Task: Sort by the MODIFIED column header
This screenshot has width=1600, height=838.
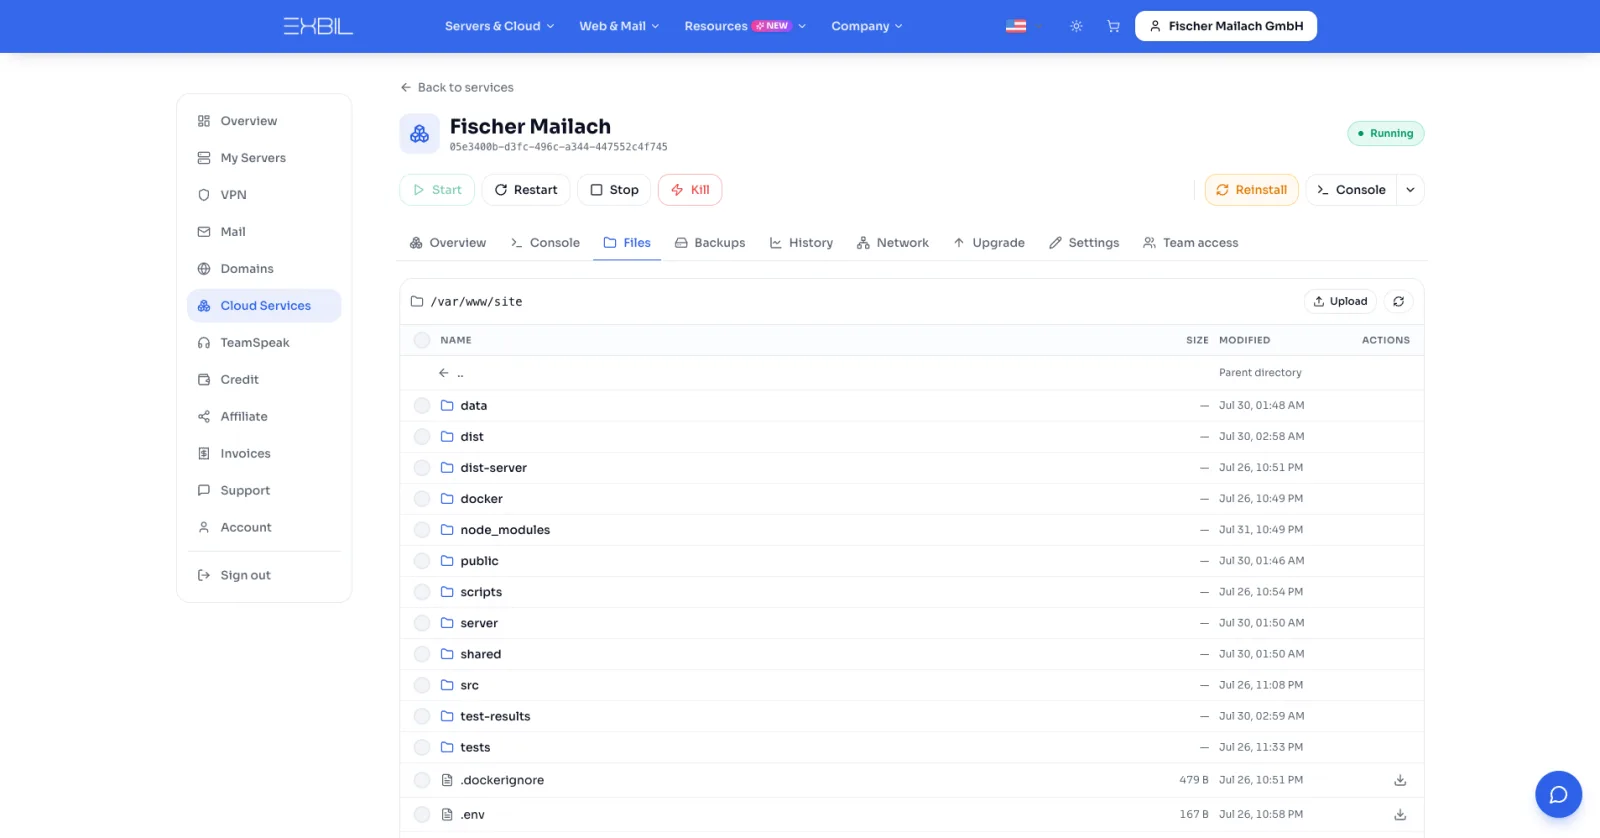Action: (x=1244, y=340)
